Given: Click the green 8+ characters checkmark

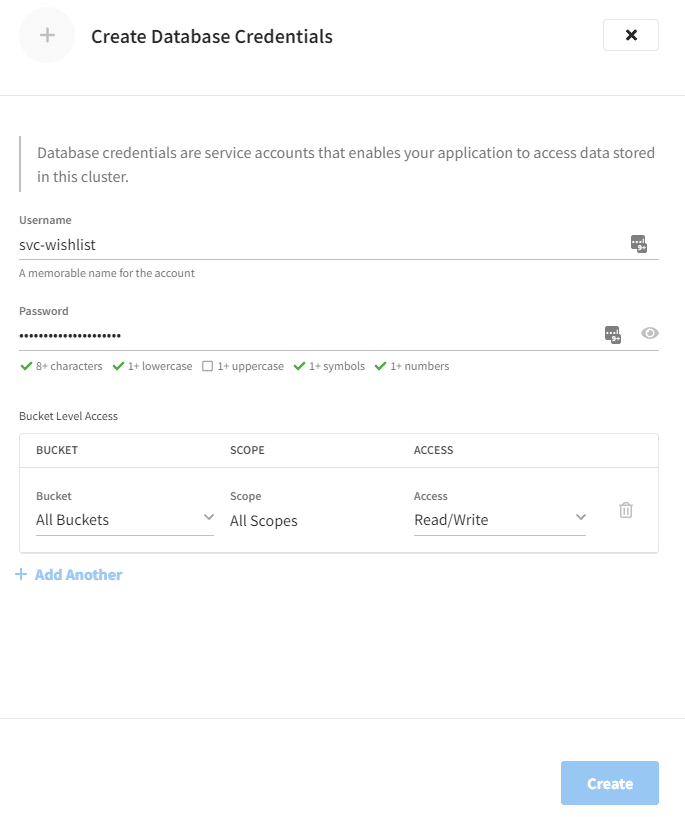Looking at the screenshot, I should 28,366.
